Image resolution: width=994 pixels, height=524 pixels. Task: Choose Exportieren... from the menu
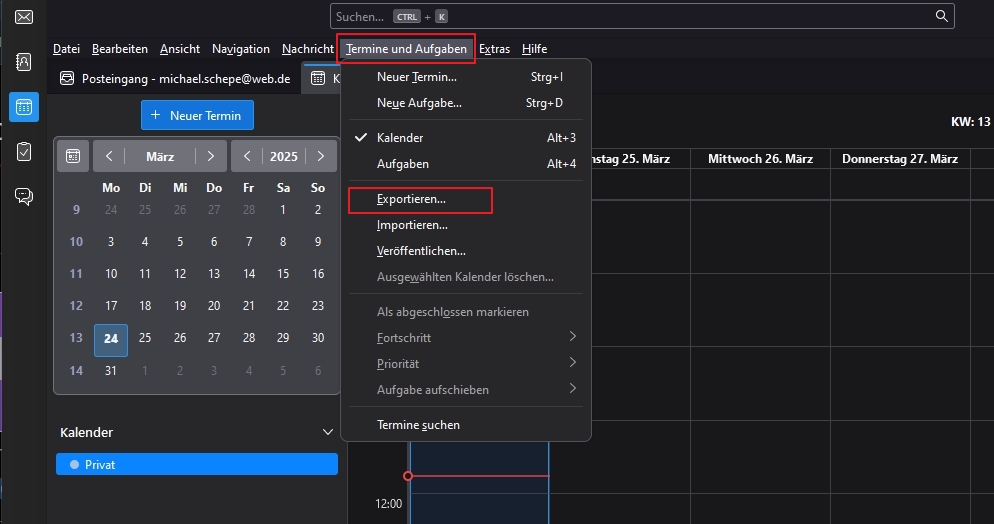411,199
